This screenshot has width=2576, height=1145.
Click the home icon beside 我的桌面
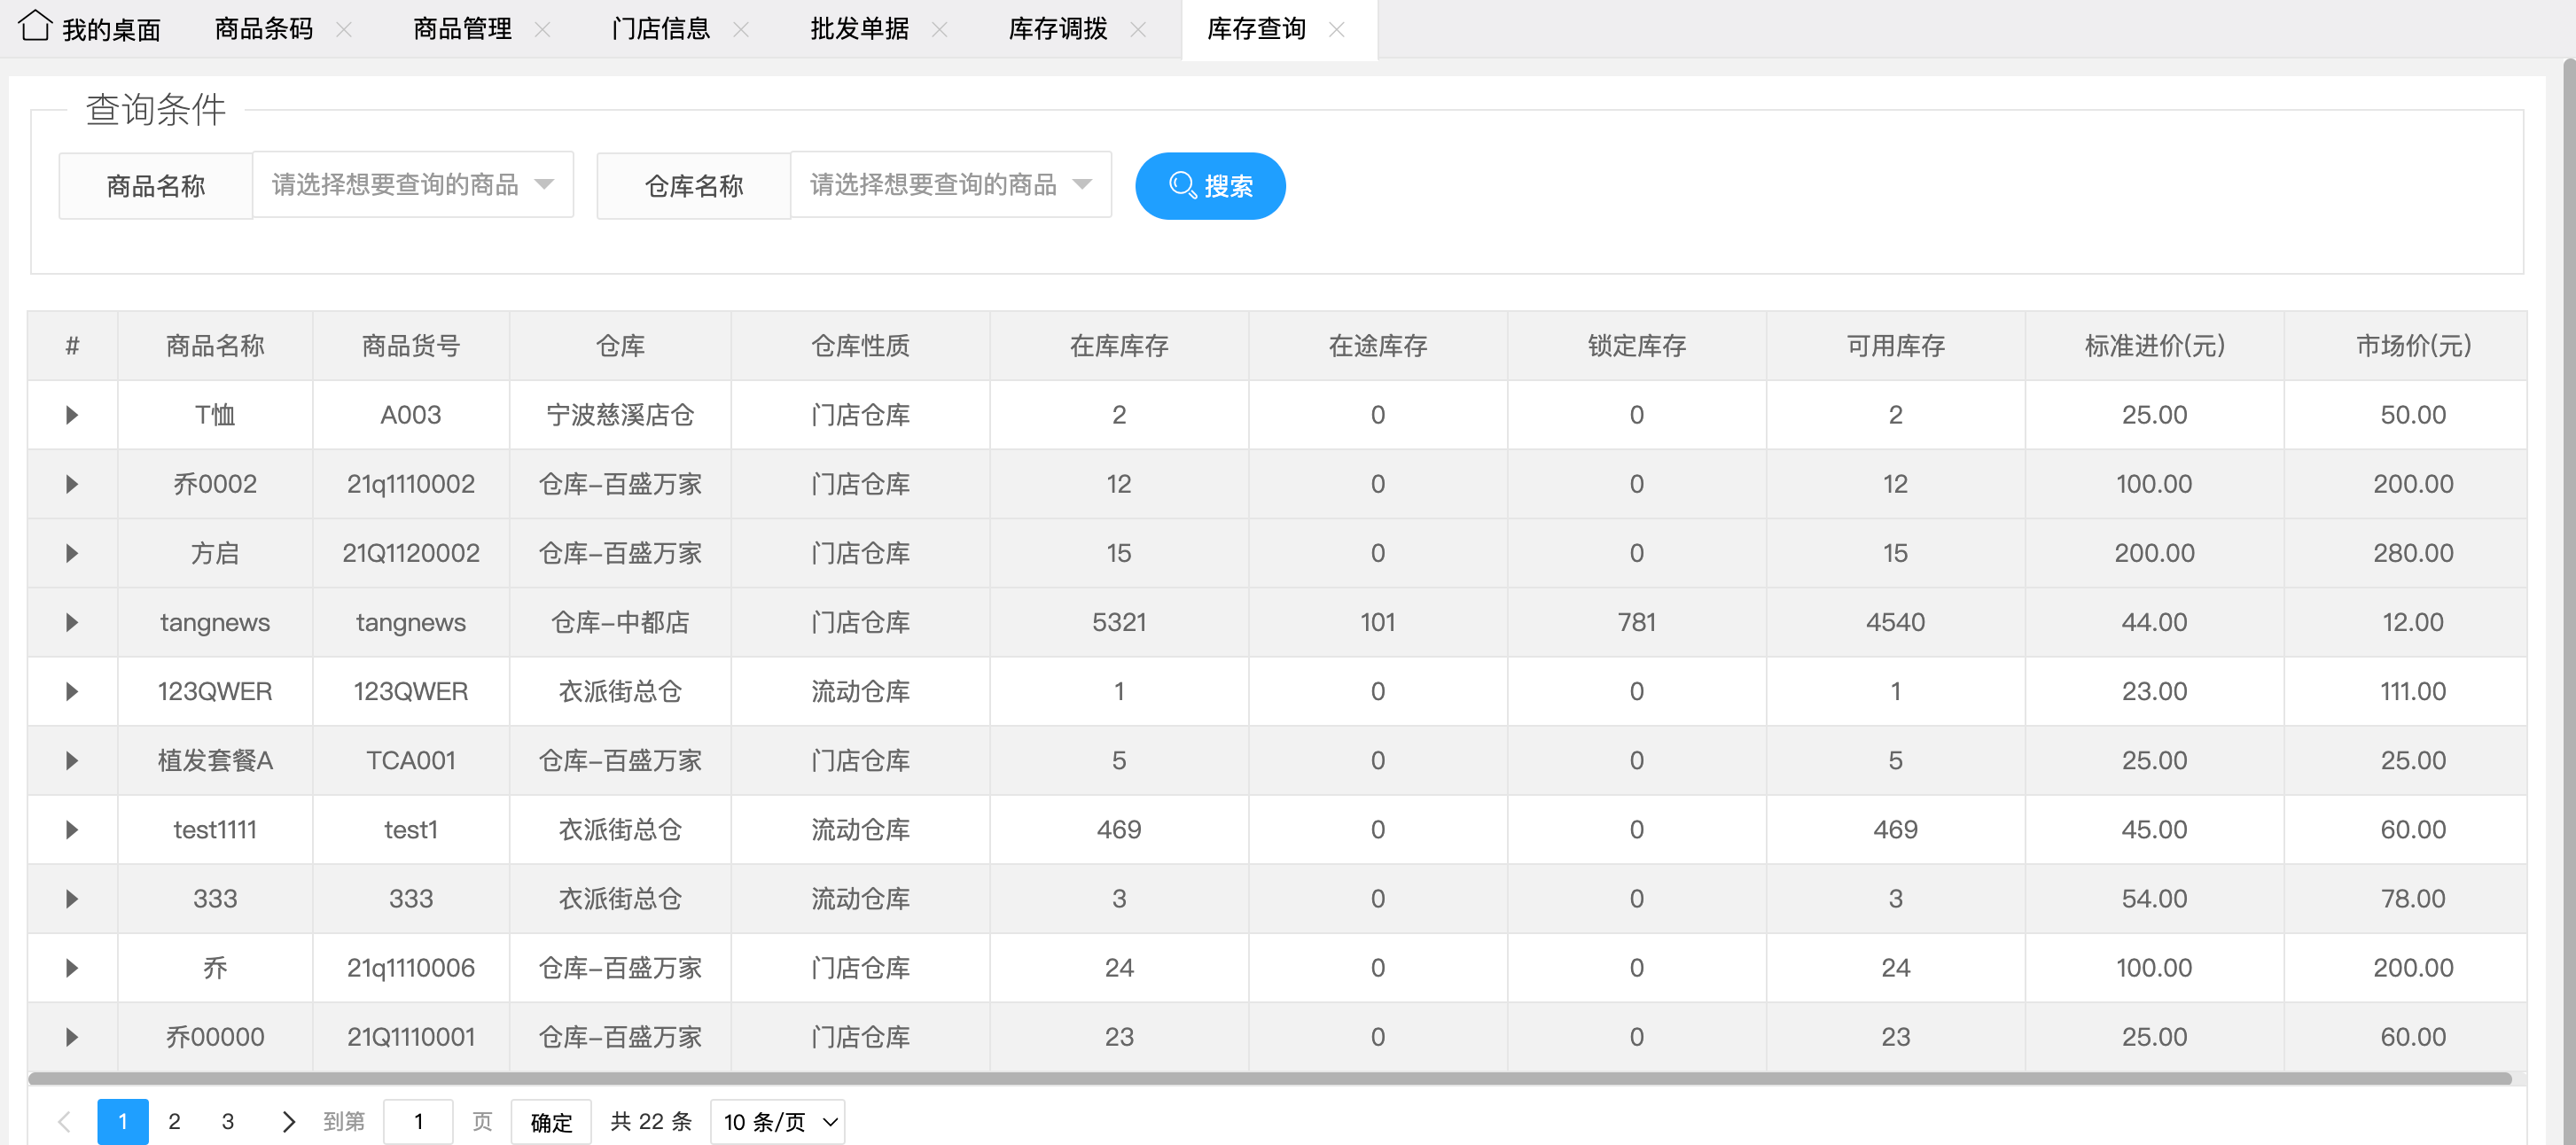pyautogui.click(x=35, y=25)
